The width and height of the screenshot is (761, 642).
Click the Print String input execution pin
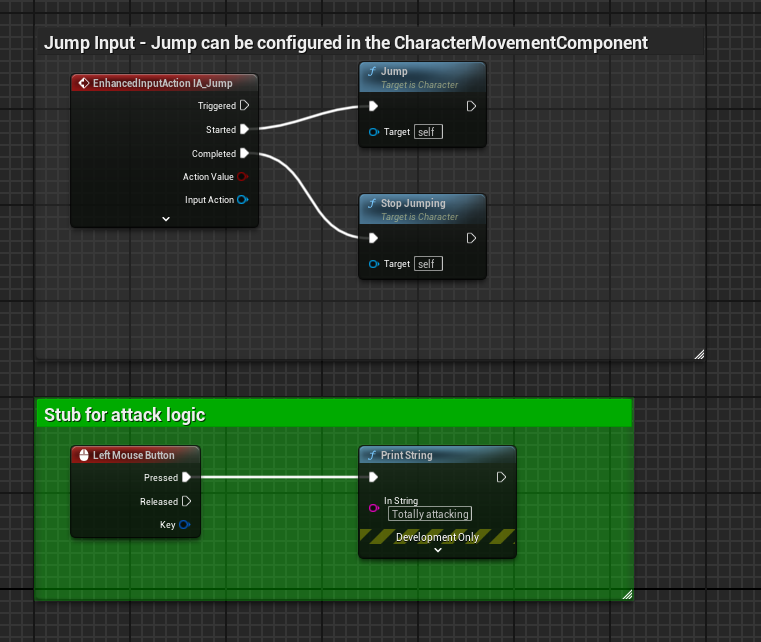373,477
